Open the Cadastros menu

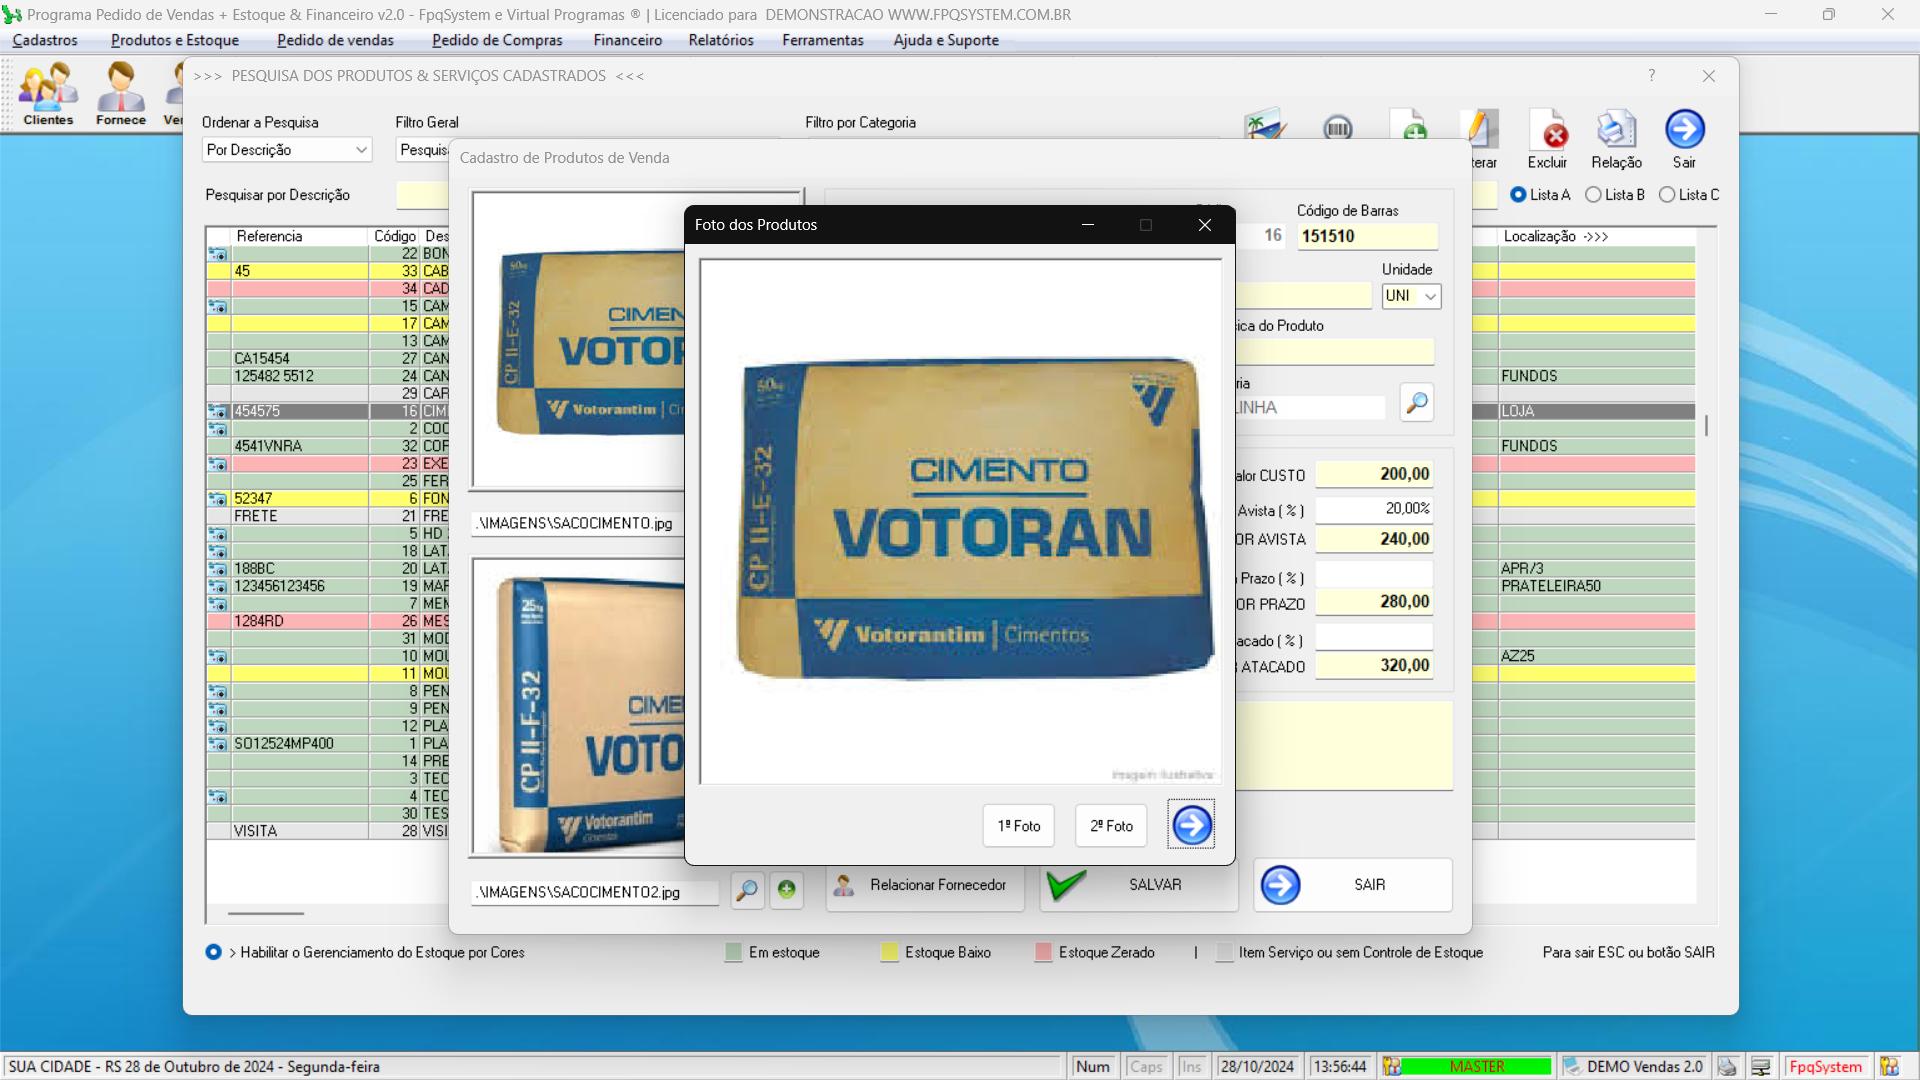[x=45, y=40]
